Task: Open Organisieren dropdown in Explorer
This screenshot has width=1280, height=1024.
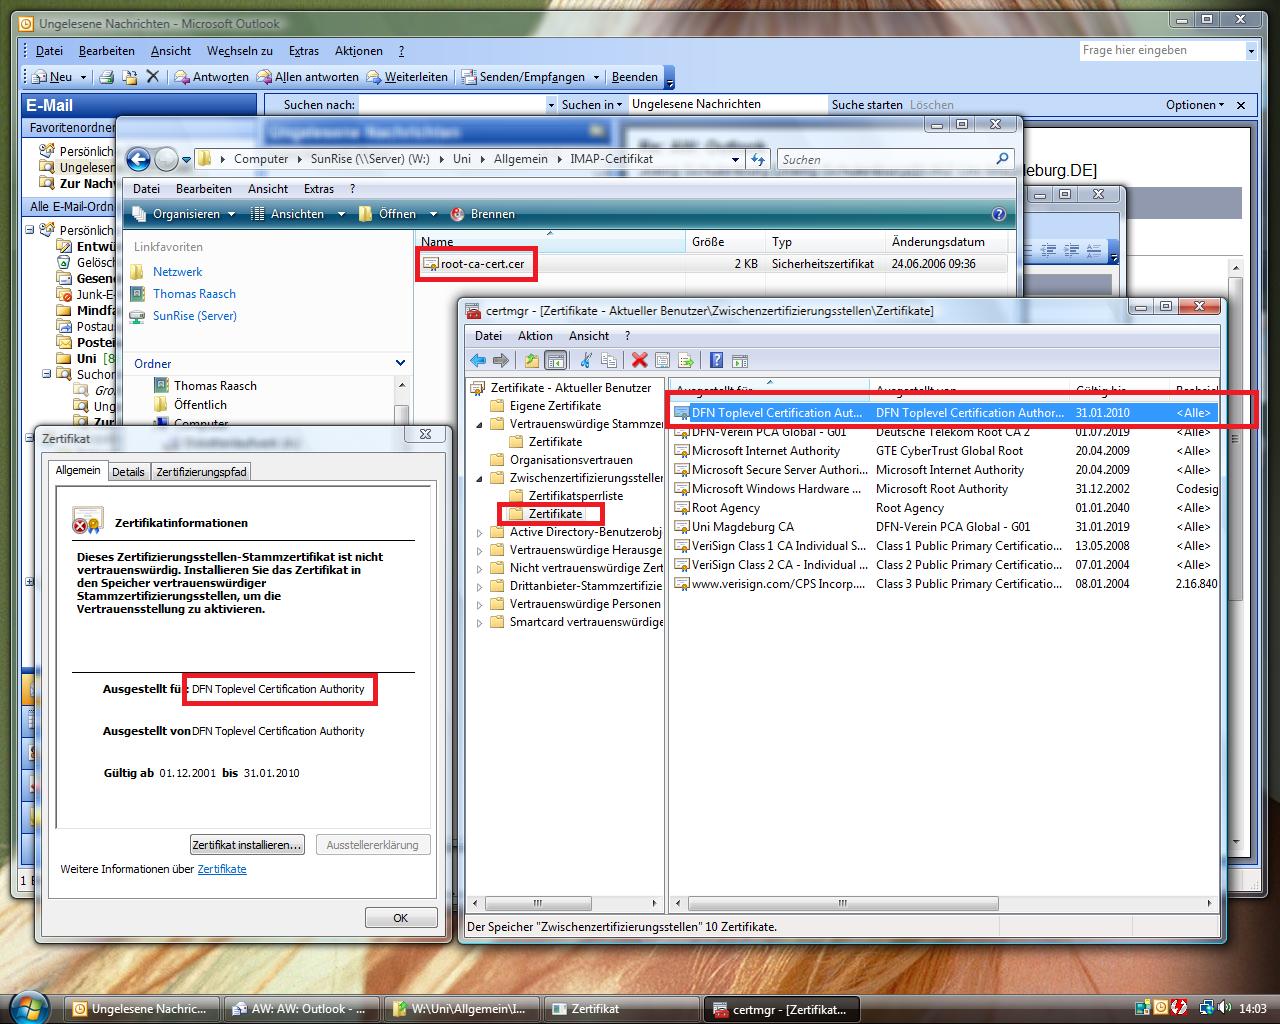Action: [184, 214]
